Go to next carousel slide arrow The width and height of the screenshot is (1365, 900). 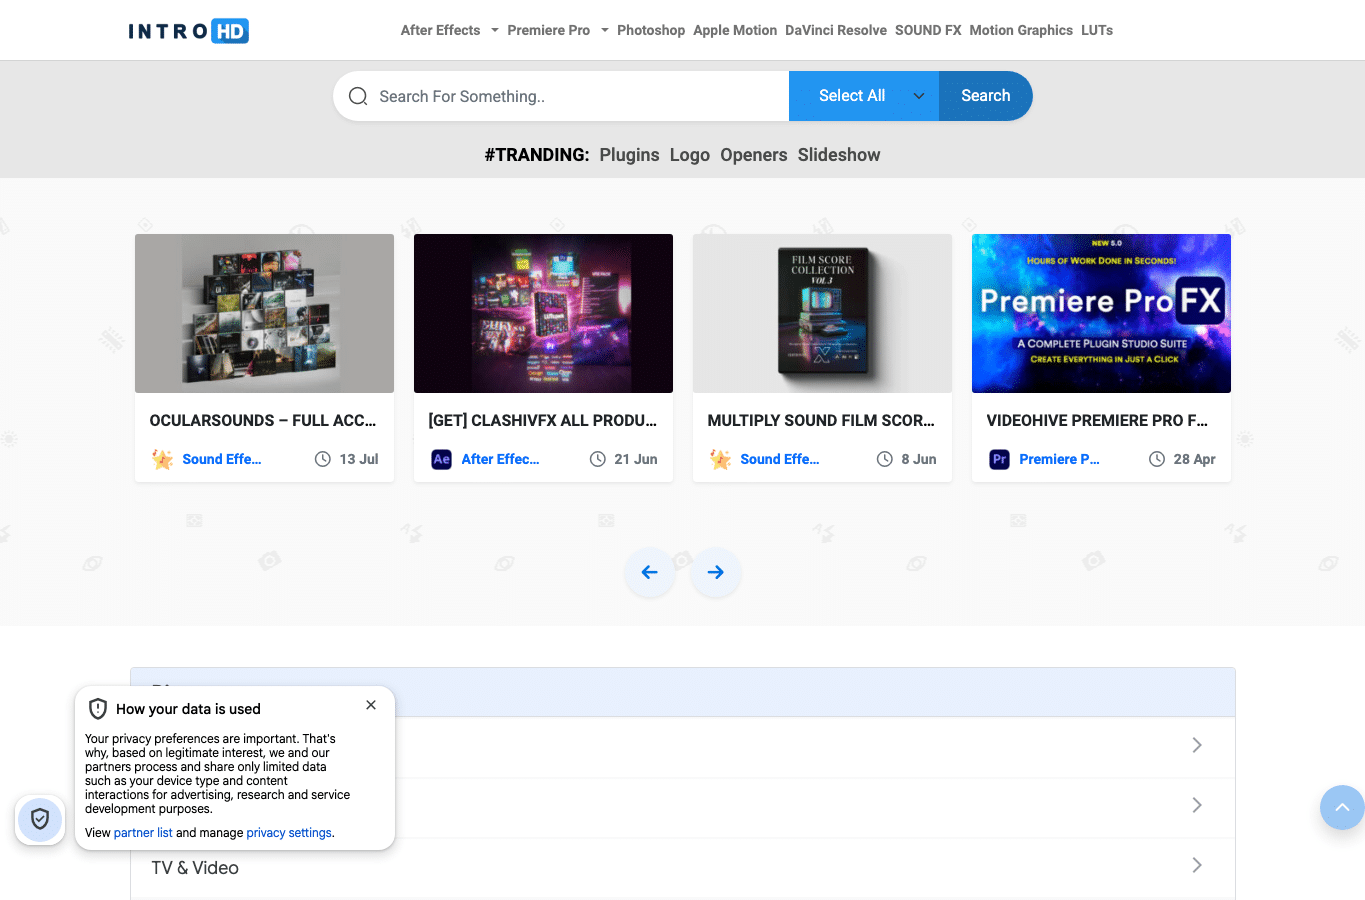(716, 572)
